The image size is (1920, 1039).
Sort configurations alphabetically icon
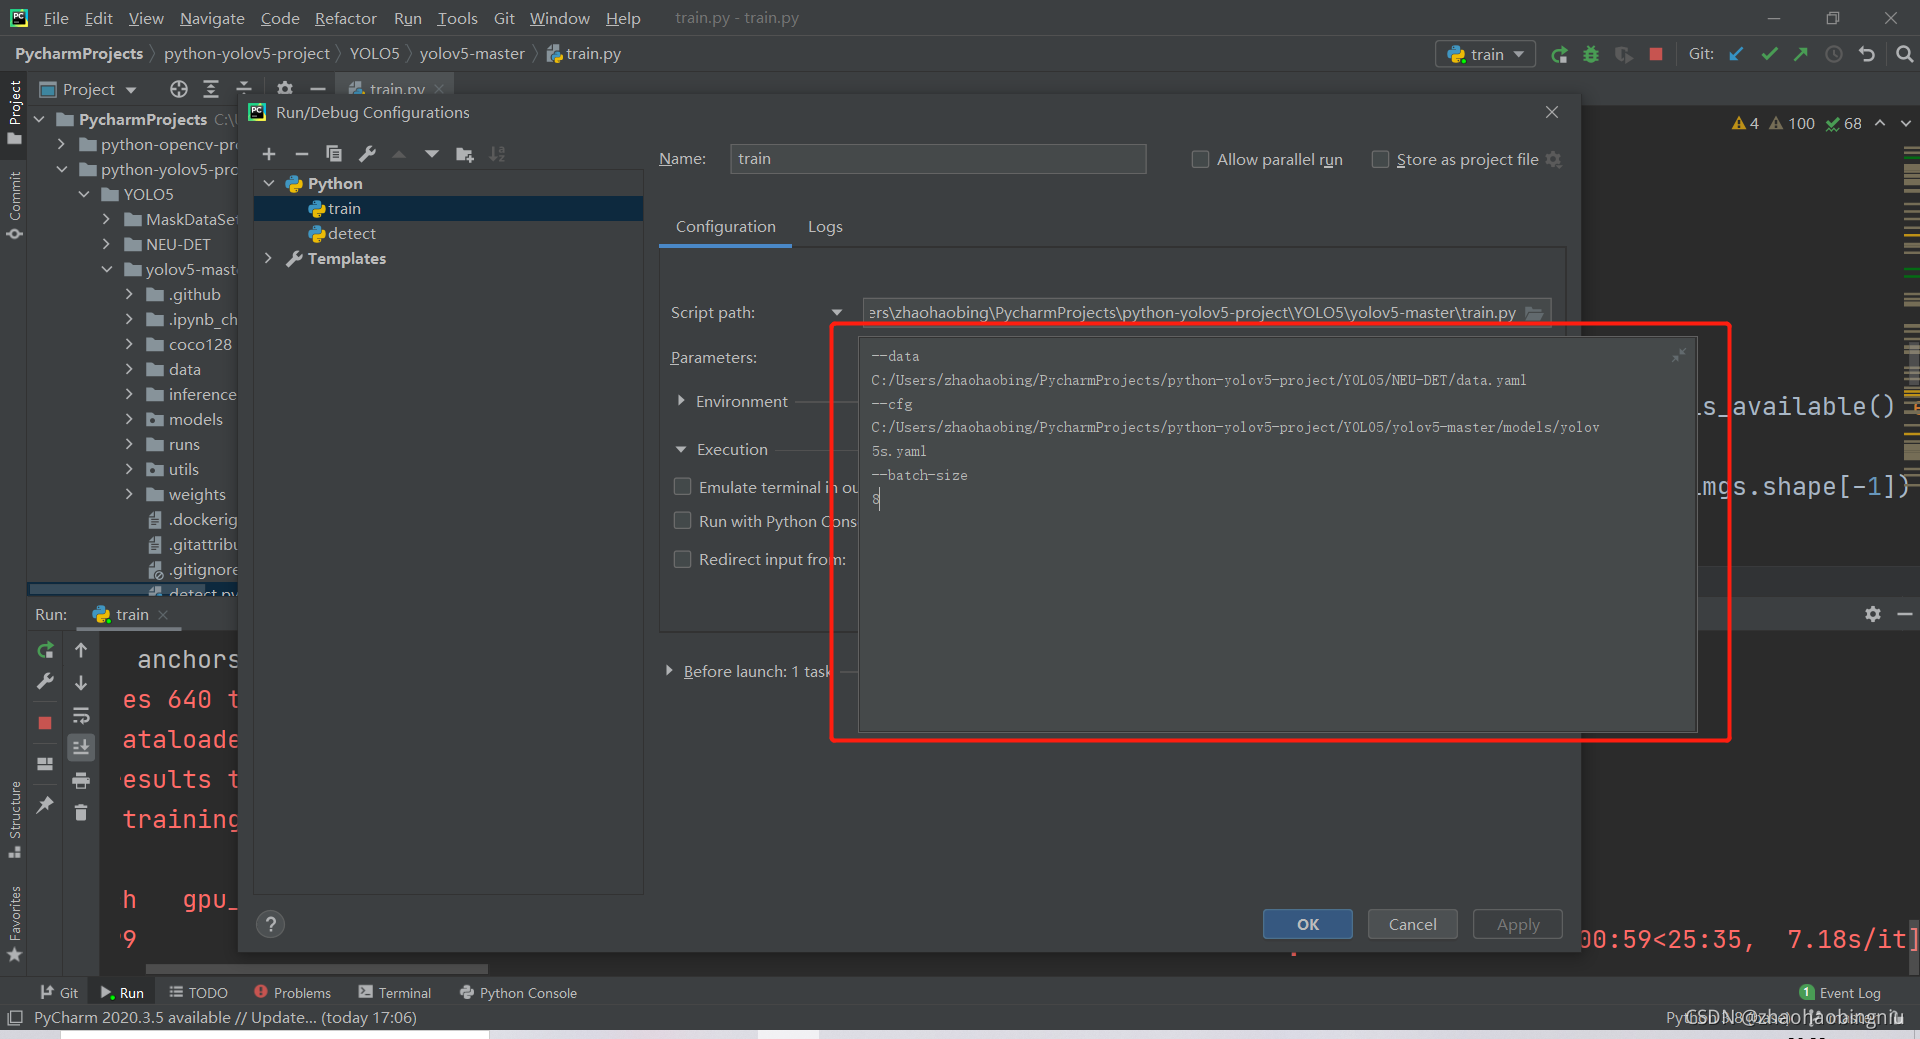[x=497, y=154]
